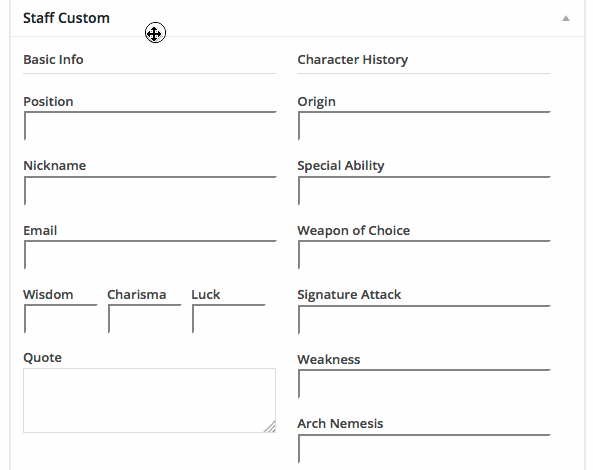Click the Wisdom number box

pos(61,319)
